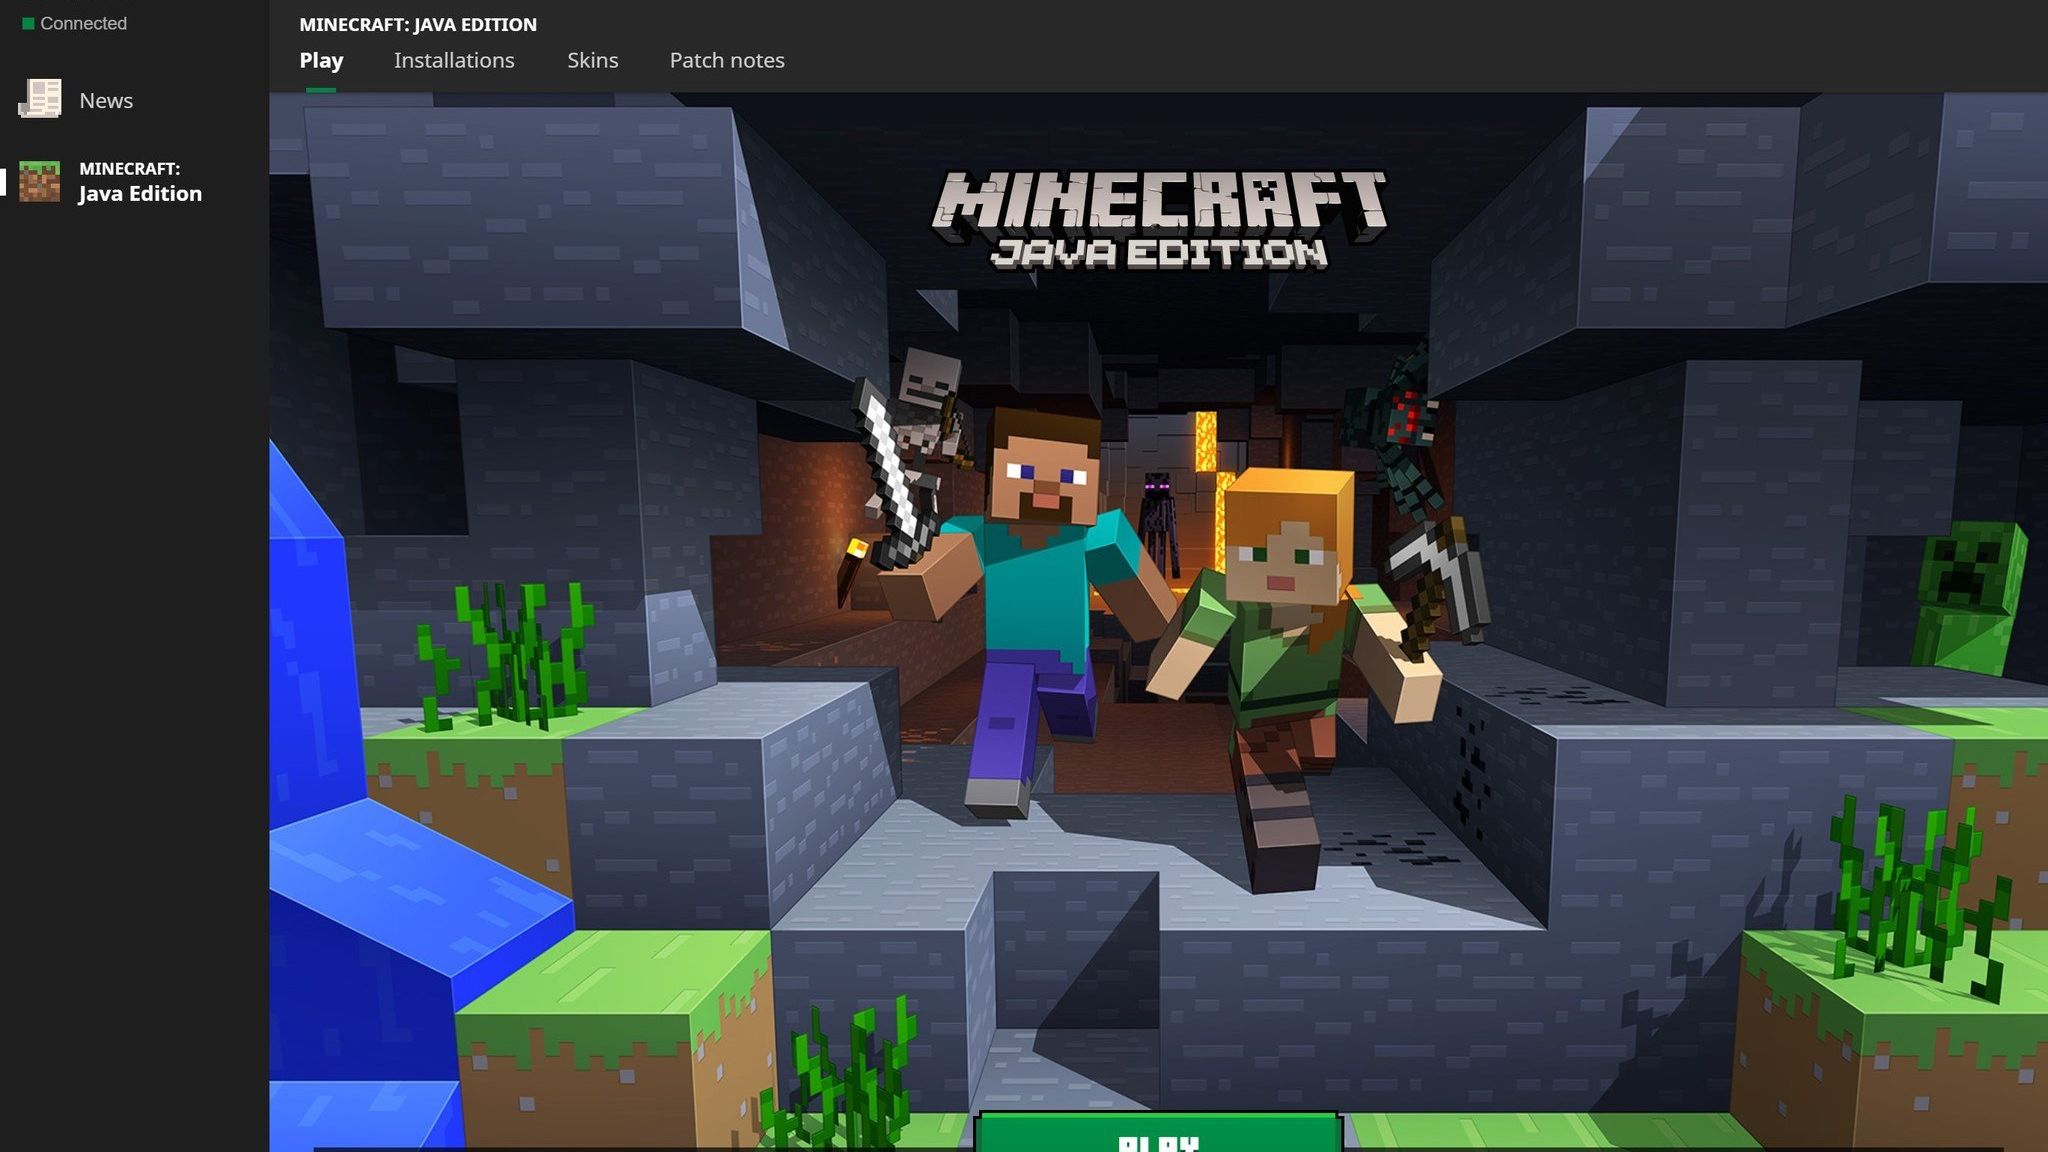View the Patch notes tab

click(x=727, y=60)
